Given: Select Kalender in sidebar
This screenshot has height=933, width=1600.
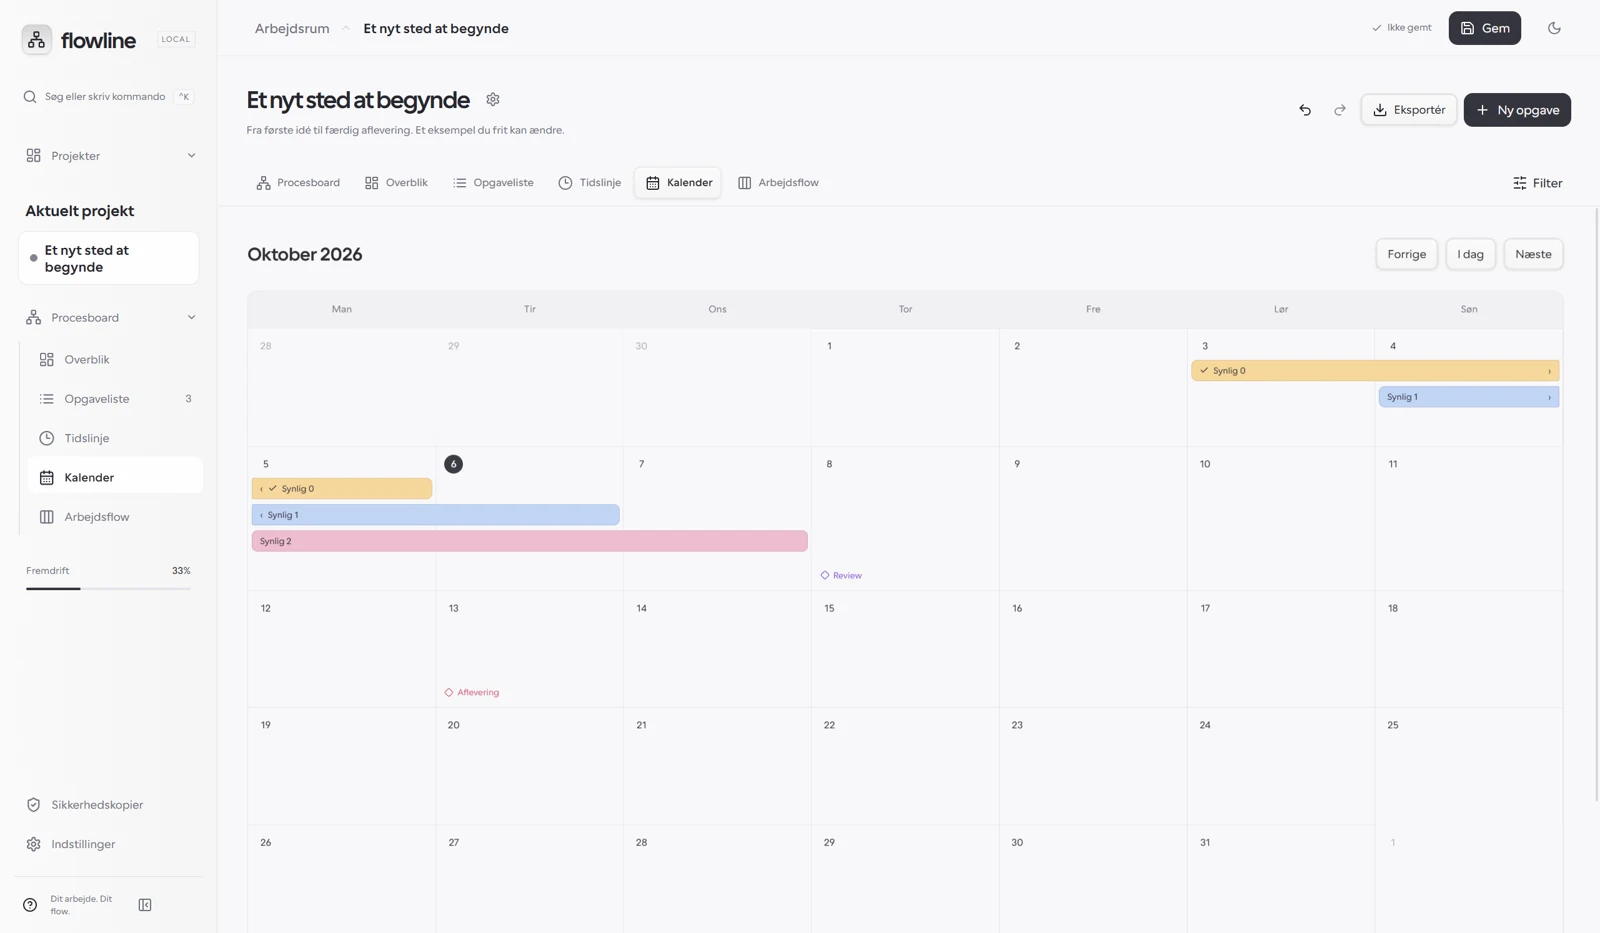Looking at the screenshot, I should (x=116, y=477).
